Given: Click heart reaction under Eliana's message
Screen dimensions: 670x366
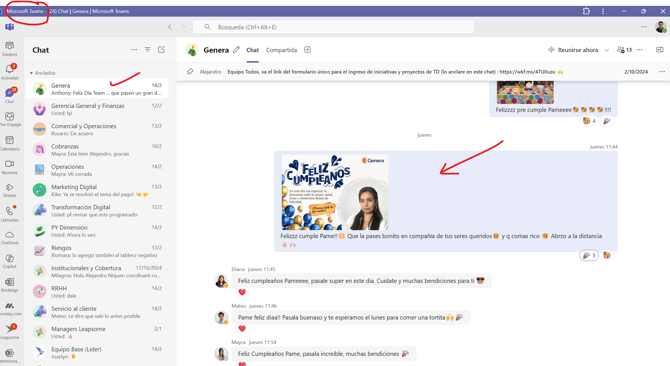Looking at the screenshot, I should pos(242,292).
